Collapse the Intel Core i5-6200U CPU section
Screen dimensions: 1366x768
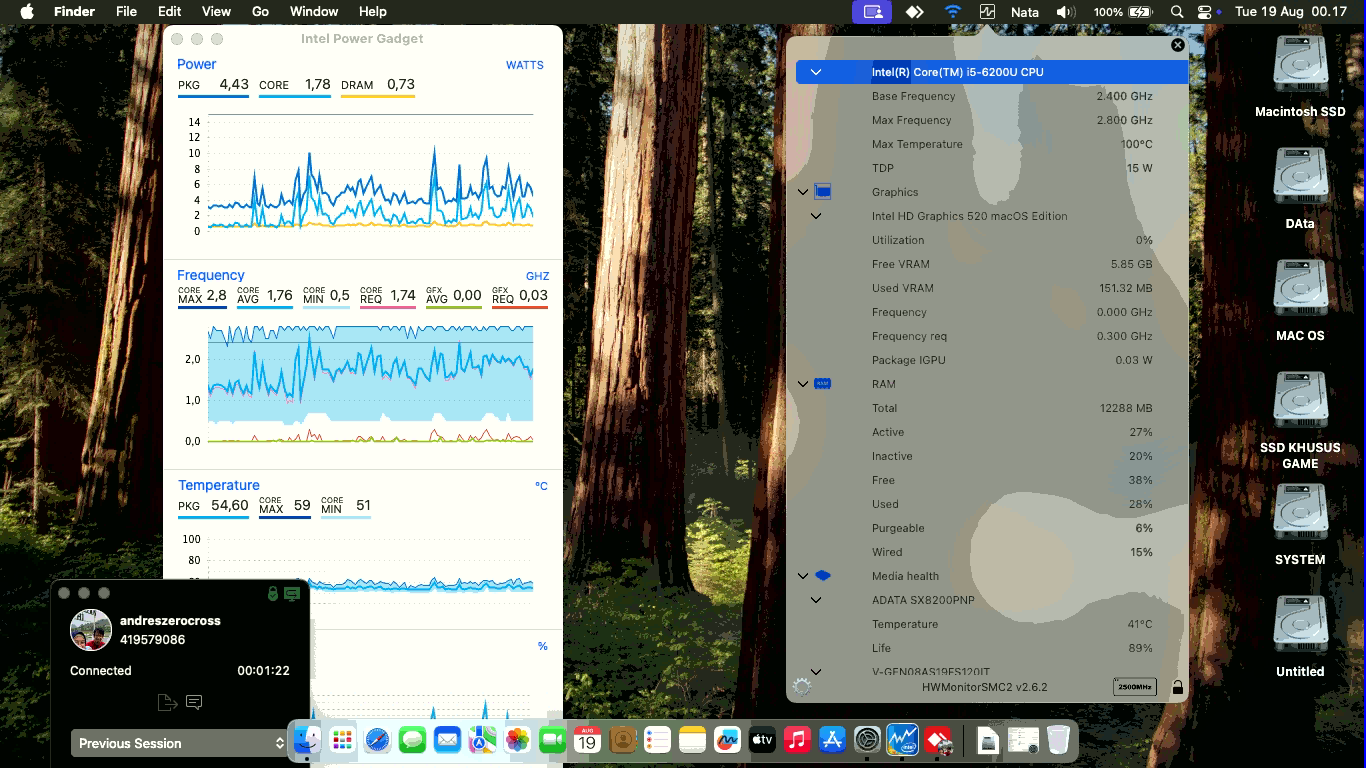(x=816, y=71)
